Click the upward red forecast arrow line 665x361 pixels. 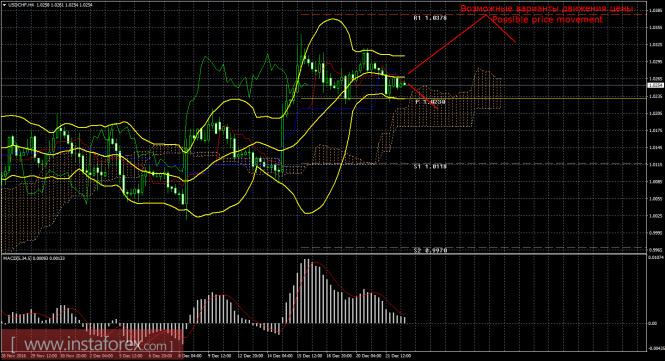point(447,44)
